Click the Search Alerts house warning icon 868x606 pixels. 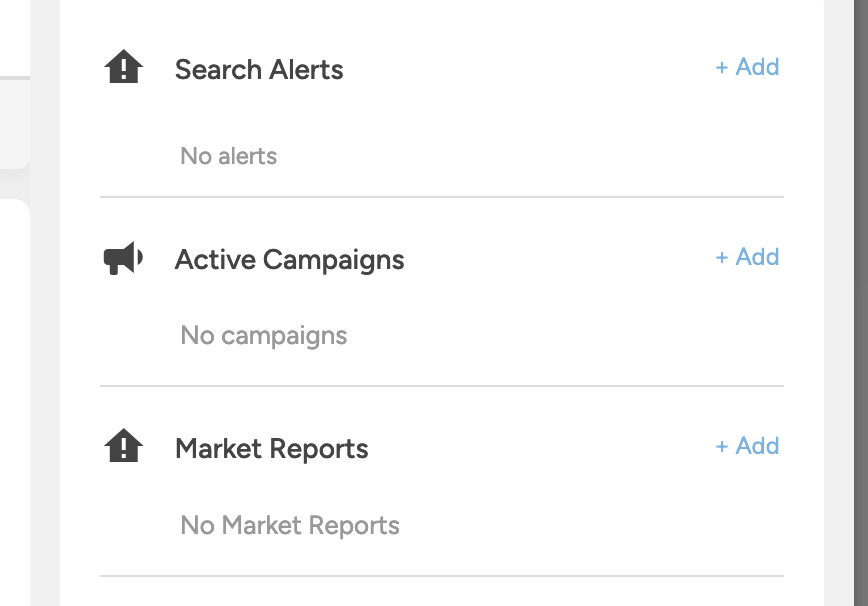point(123,67)
